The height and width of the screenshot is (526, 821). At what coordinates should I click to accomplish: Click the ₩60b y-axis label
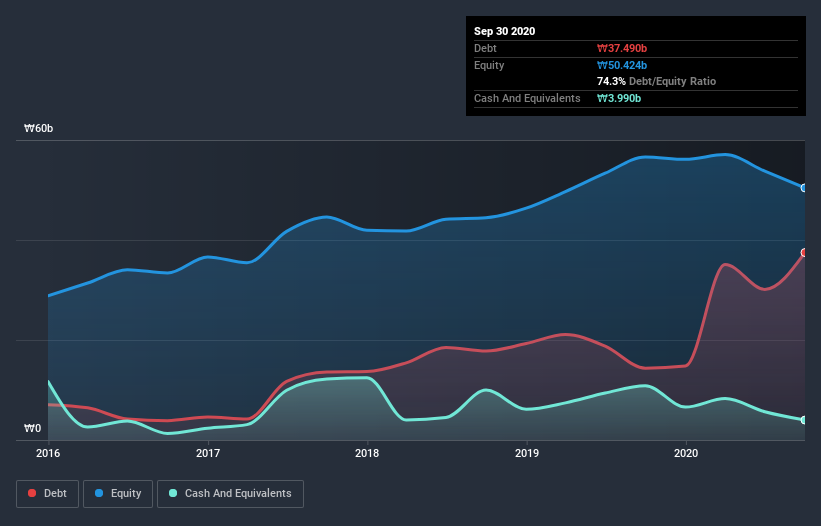point(39,129)
